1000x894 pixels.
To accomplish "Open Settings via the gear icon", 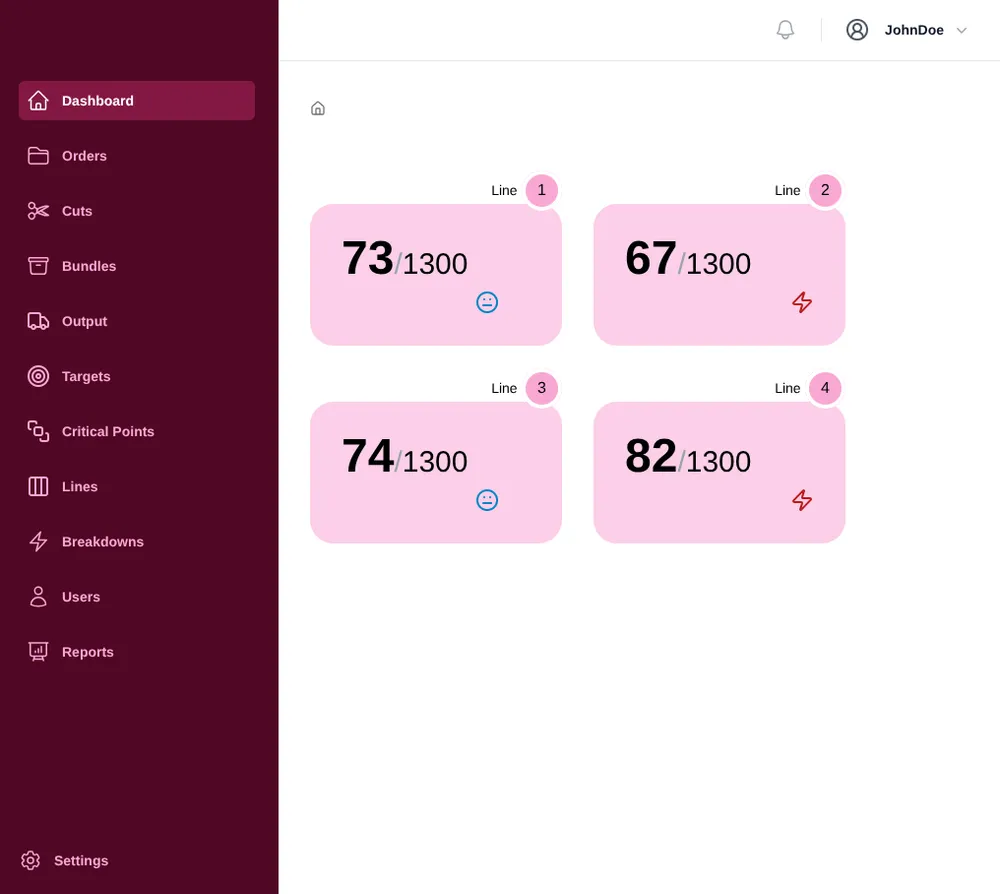I will [x=31, y=859].
